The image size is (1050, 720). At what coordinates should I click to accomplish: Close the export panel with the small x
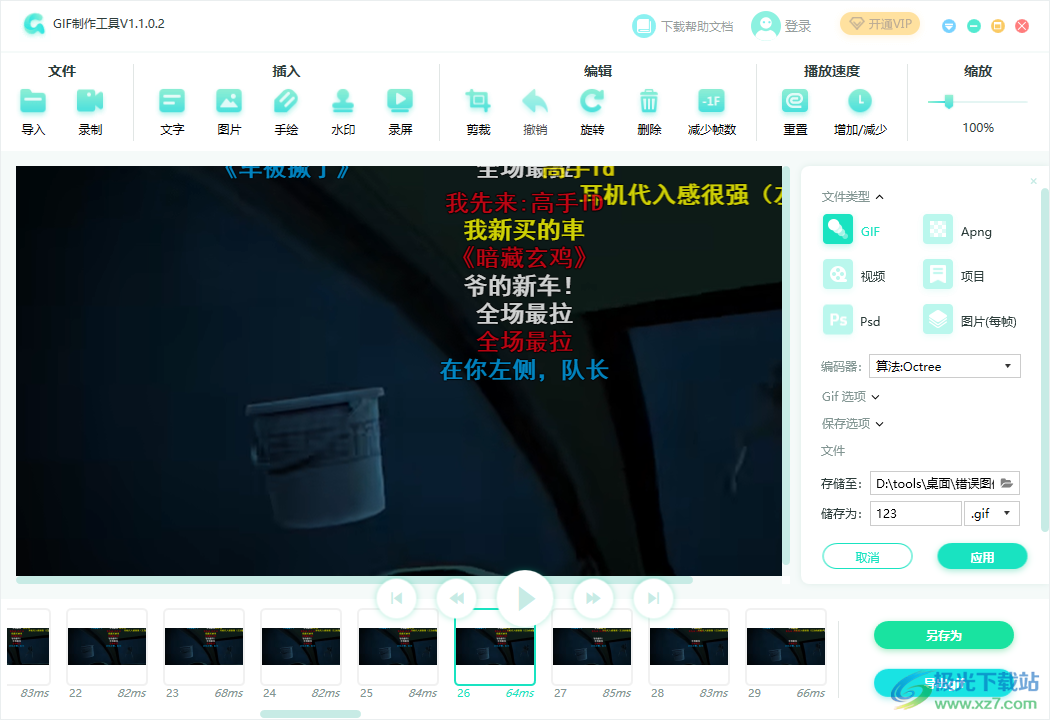[x=1033, y=181]
